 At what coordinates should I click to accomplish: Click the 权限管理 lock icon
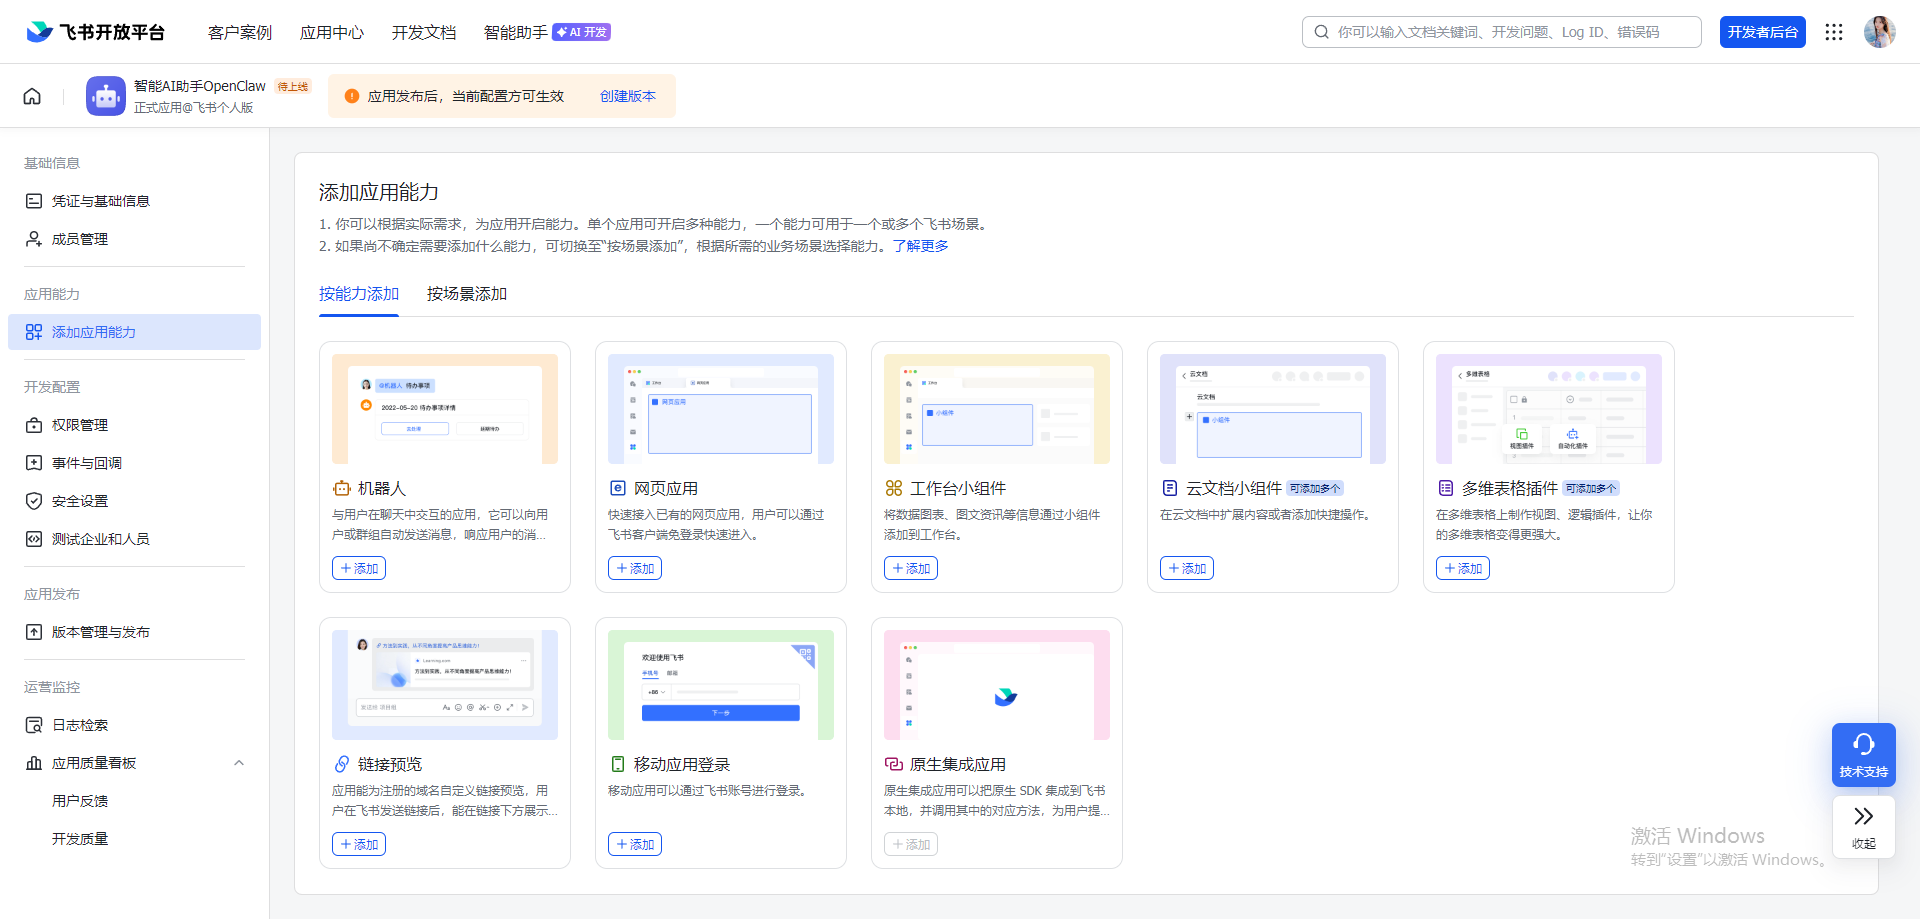pos(34,425)
